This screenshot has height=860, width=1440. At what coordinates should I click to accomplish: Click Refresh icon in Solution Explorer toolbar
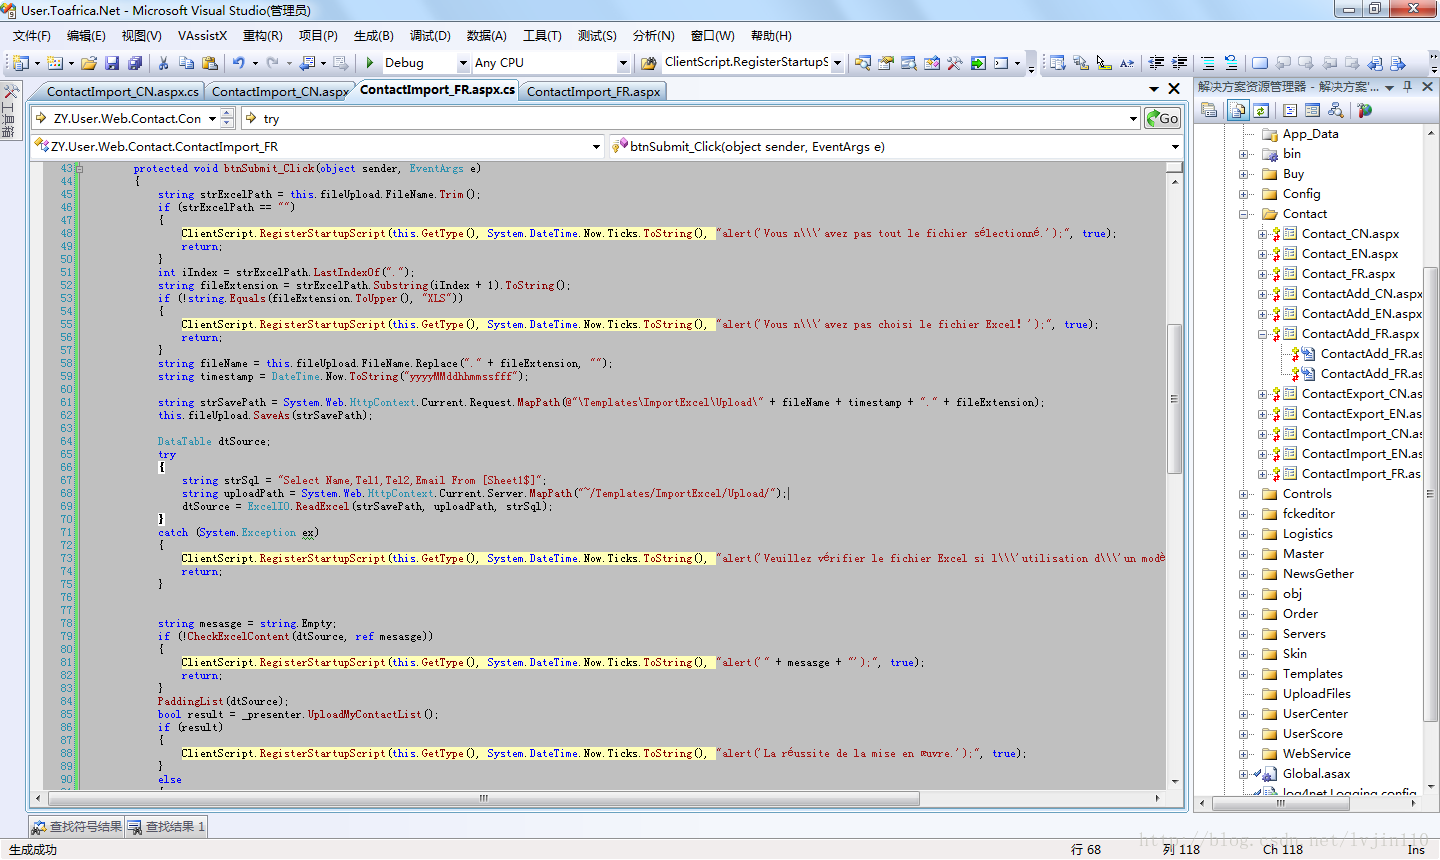pos(1261,110)
